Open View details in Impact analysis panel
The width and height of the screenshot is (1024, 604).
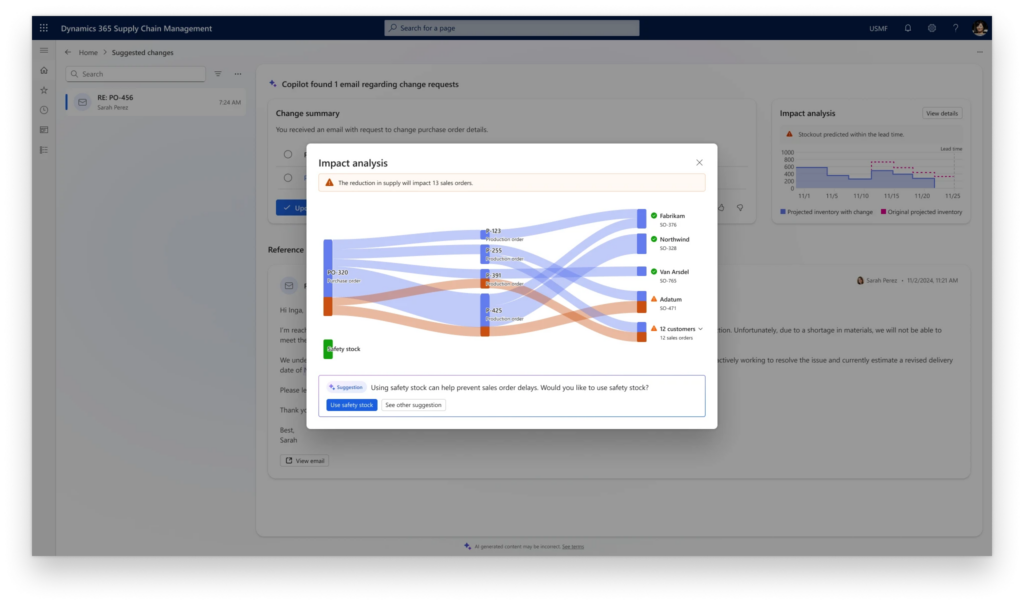pyautogui.click(x=944, y=112)
